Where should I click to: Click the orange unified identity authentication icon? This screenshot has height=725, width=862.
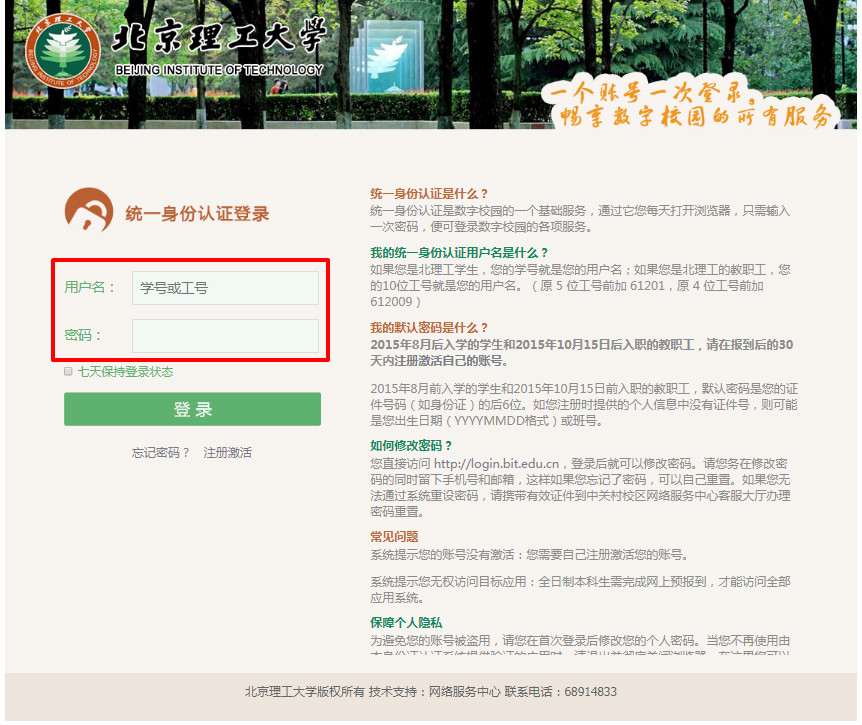click(88, 211)
